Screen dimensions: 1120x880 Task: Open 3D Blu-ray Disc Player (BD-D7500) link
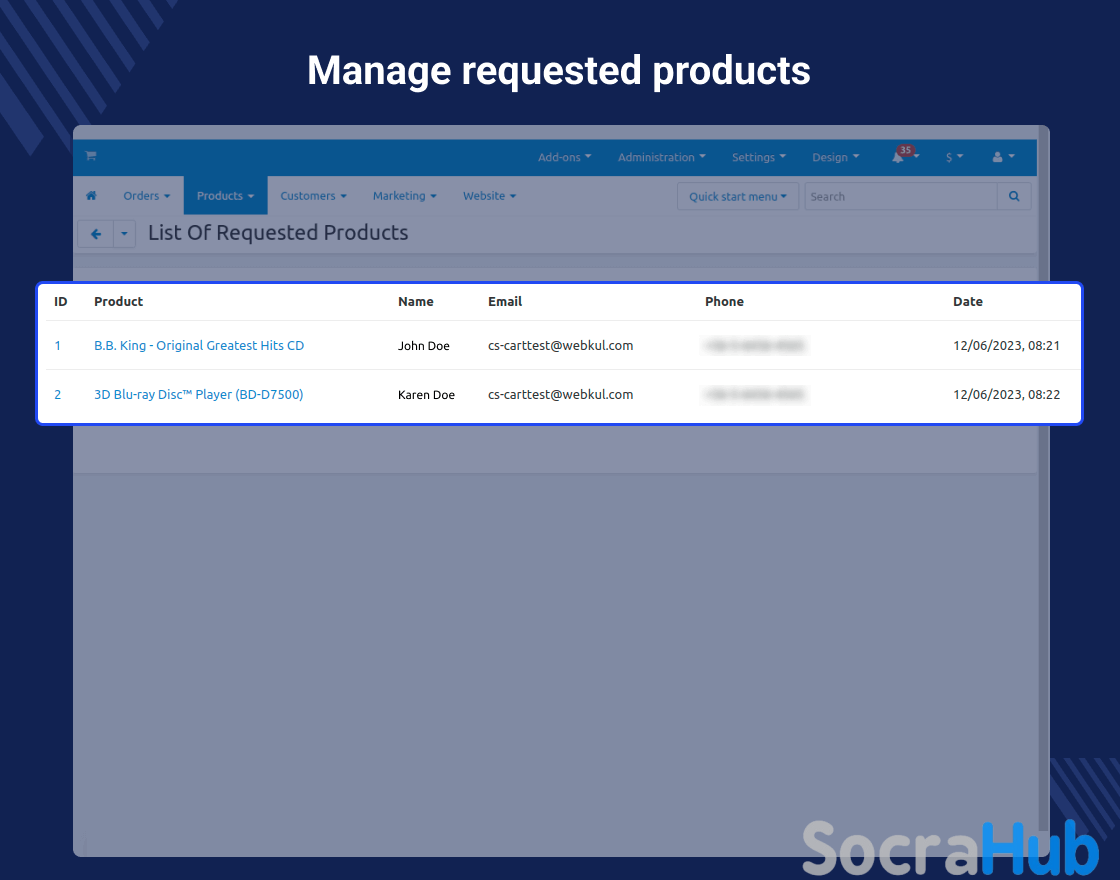click(x=198, y=395)
